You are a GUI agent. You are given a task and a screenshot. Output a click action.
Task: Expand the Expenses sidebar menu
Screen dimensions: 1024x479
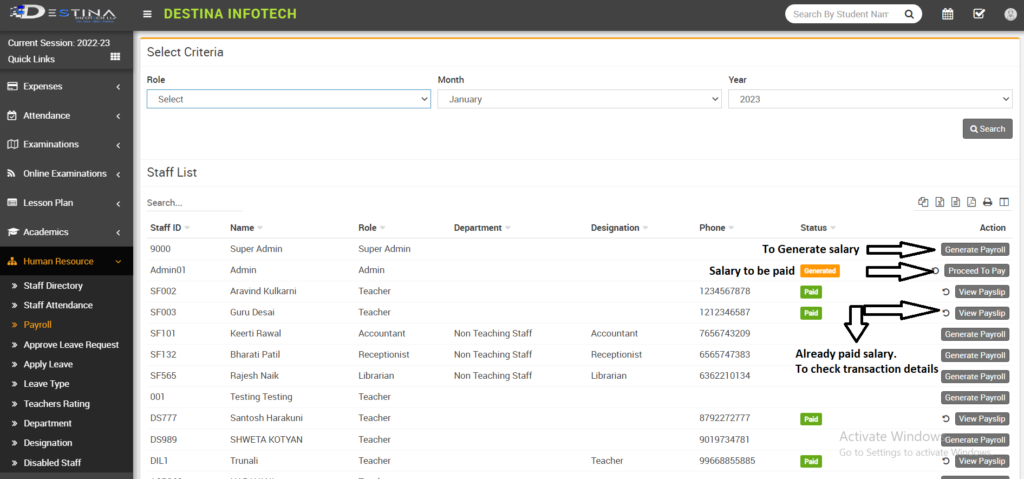[x=66, y=87]
